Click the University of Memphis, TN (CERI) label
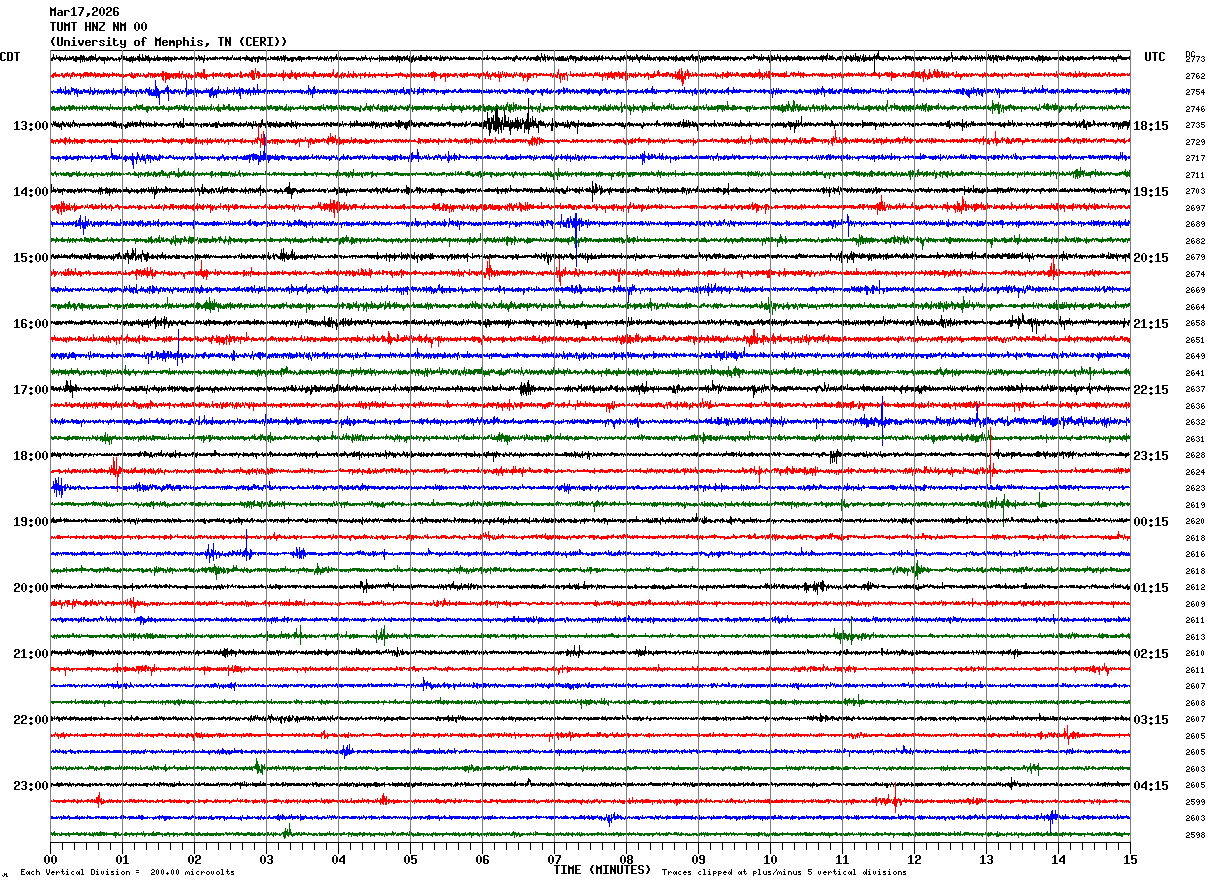 coord(168,42)
